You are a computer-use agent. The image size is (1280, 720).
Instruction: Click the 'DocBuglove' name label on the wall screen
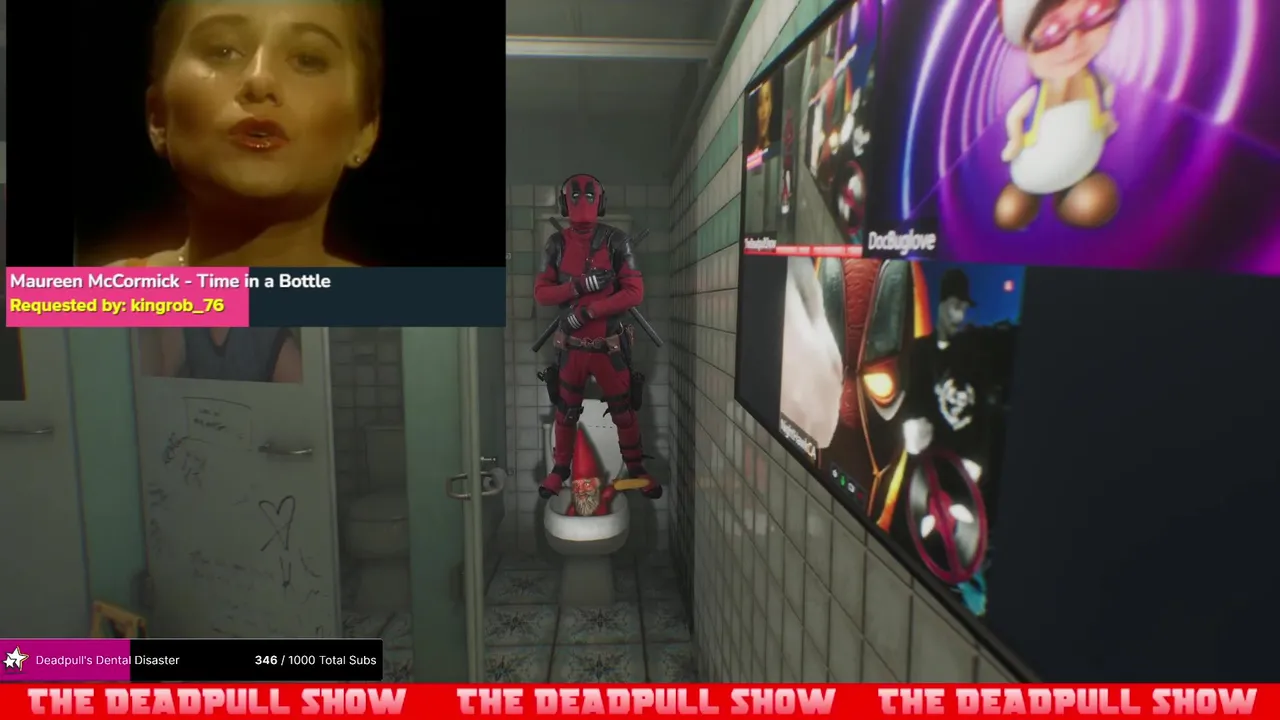click(901, 241)
